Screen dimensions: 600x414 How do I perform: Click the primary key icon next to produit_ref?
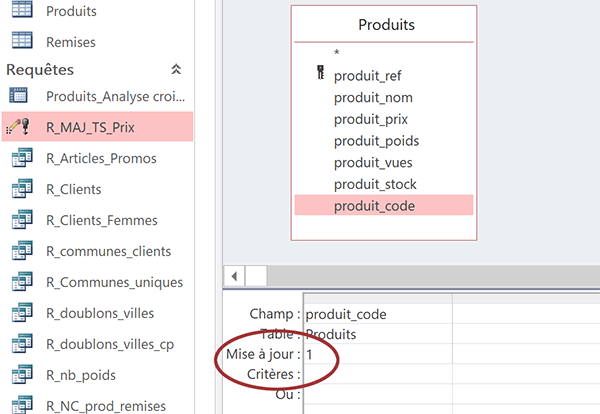321,72
